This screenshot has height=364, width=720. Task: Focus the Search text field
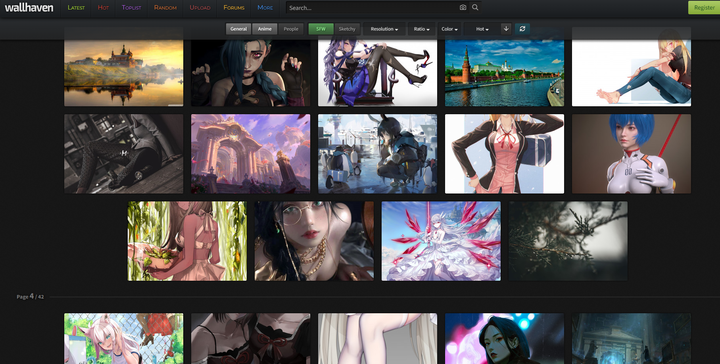click(x=372, y=8)
